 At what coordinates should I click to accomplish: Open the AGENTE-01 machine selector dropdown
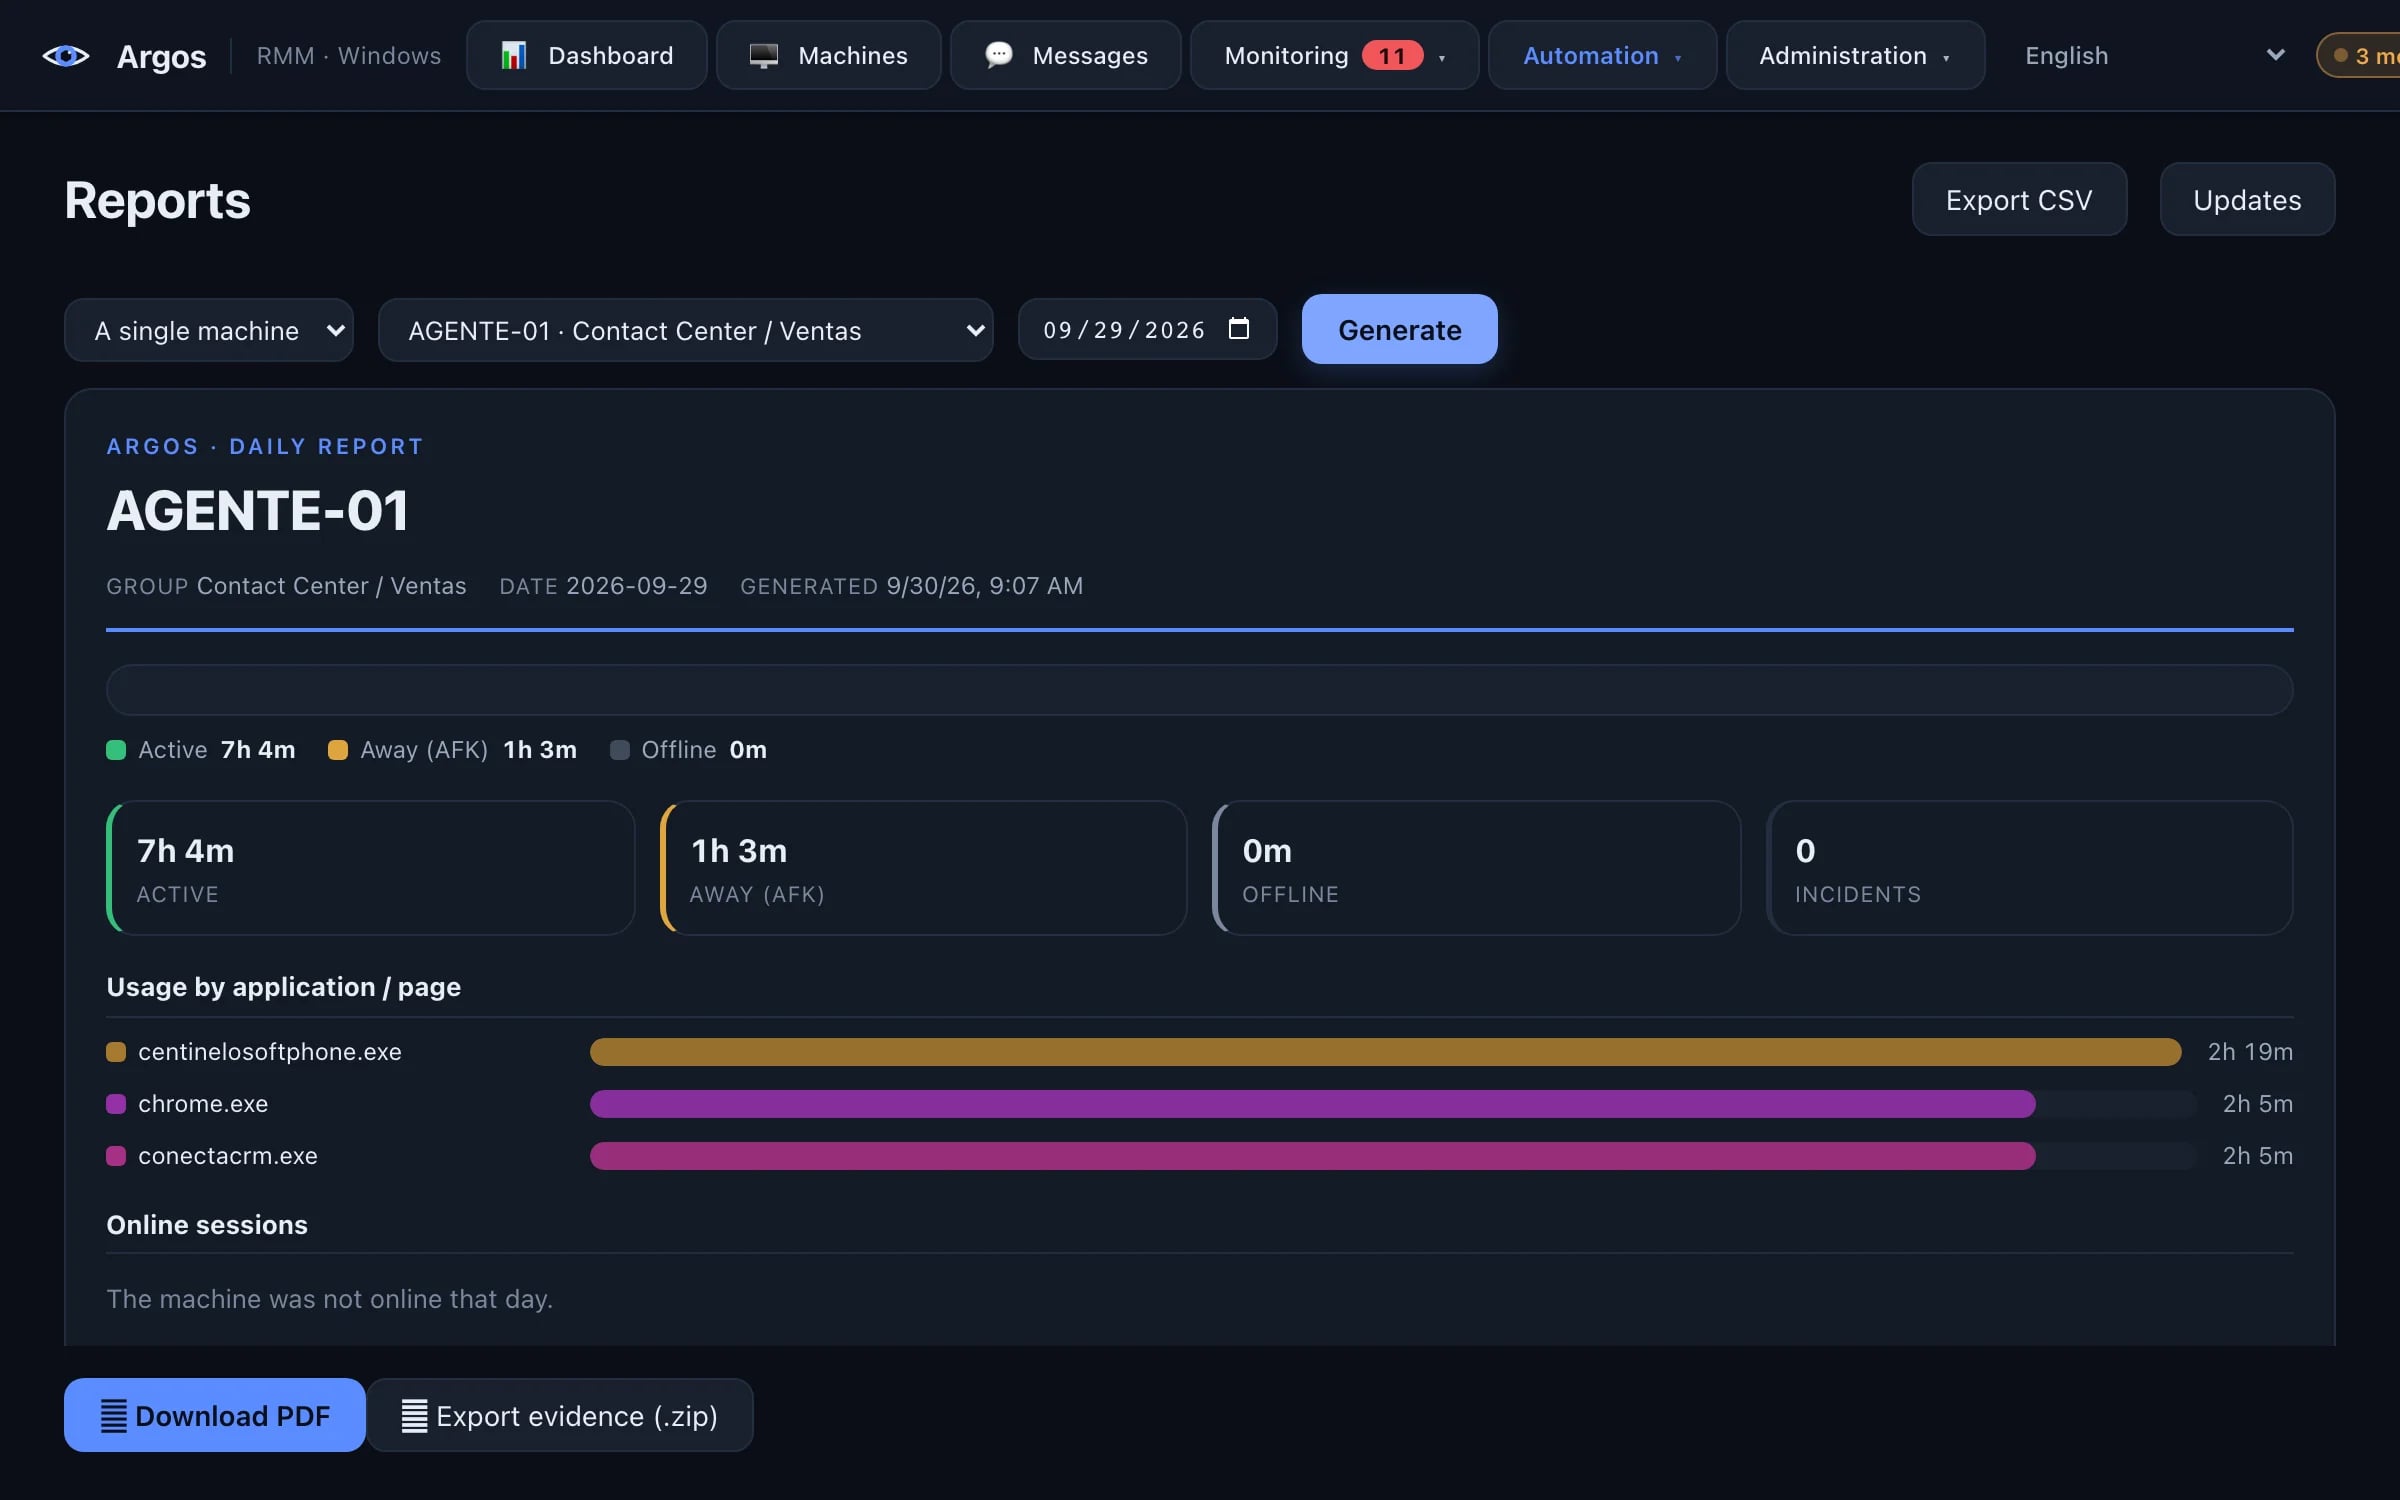pyautogui.click(x=685, y=330)
